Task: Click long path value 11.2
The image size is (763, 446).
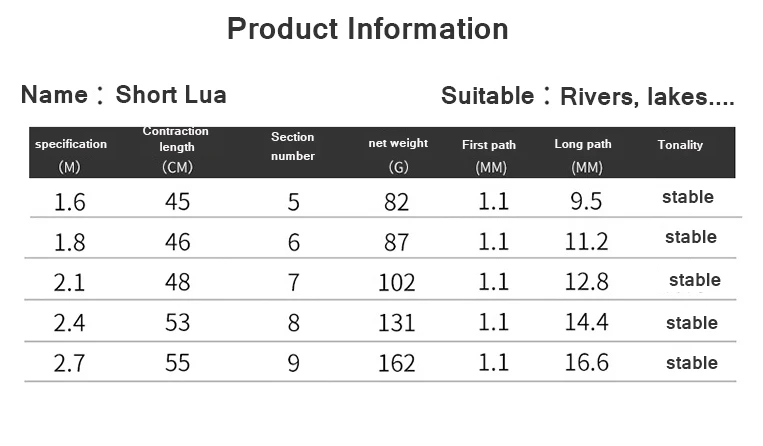Action: (586, 242)
